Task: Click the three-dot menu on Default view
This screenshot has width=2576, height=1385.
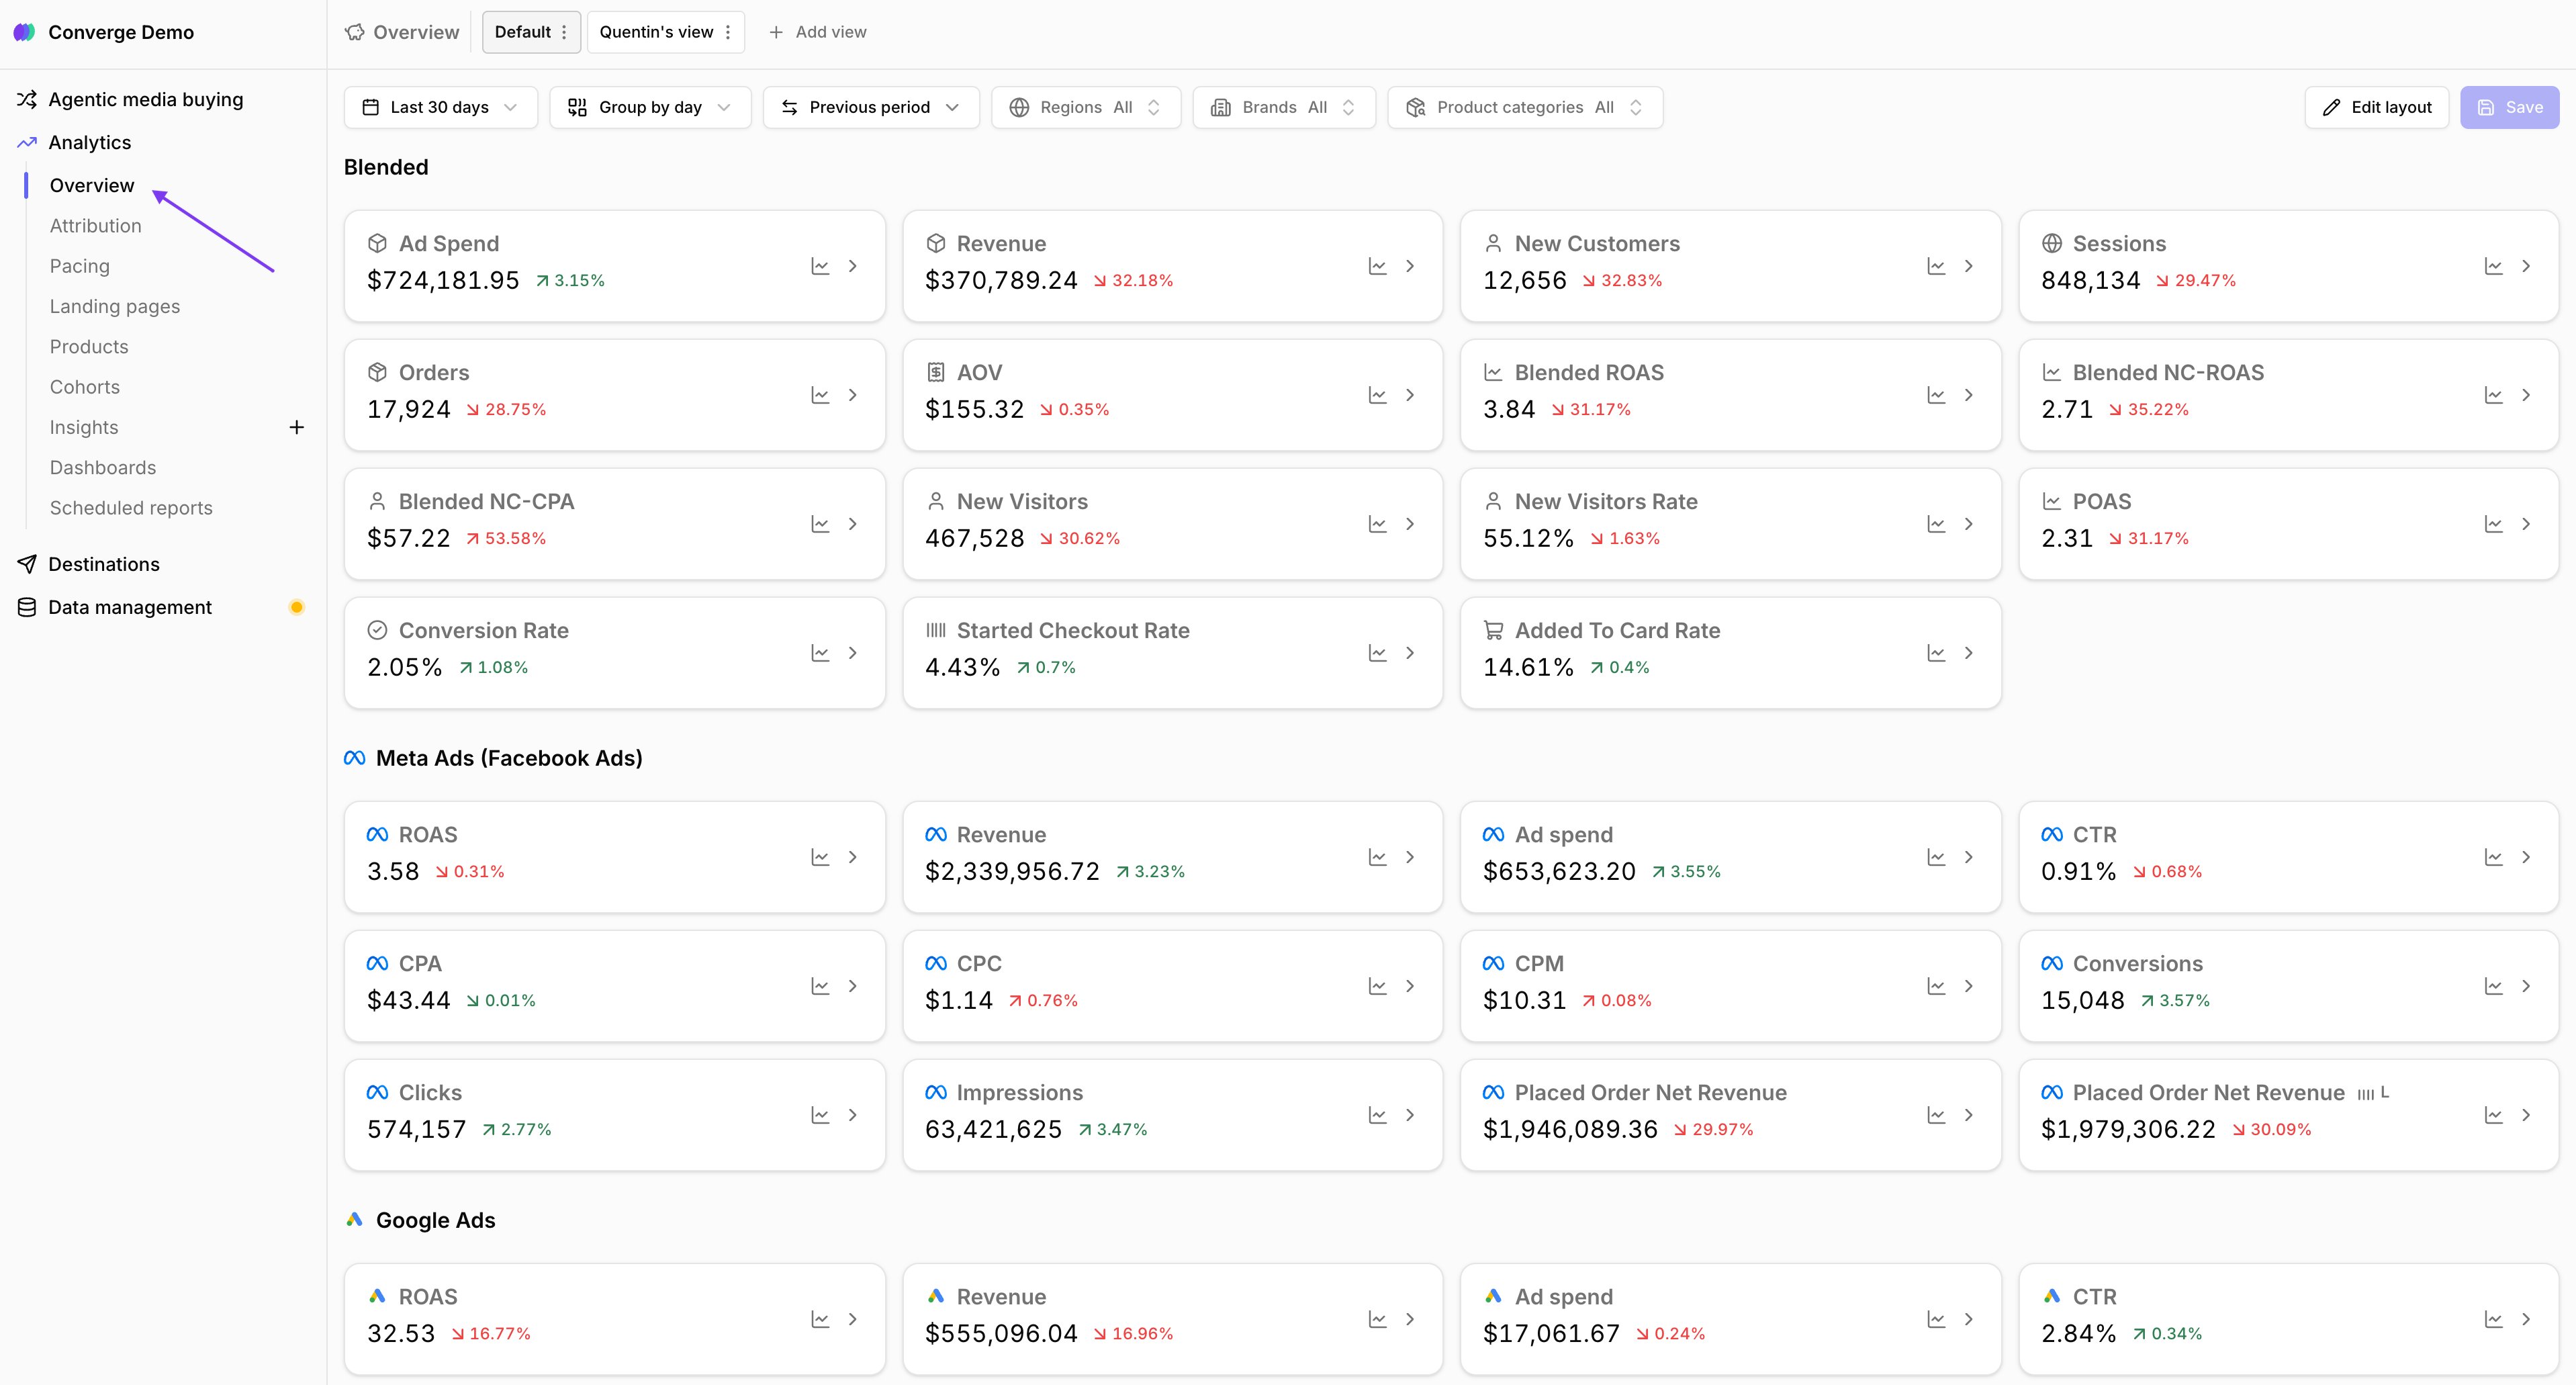Action: (x=564, y=32)
